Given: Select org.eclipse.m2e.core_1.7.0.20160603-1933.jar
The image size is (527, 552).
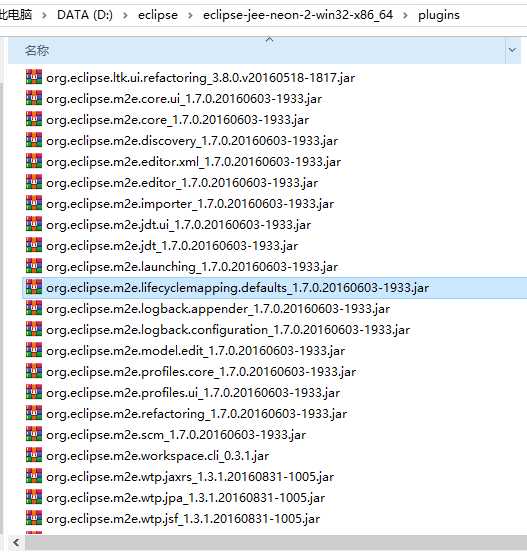Looking at the screenshot, I should (177, 120).
